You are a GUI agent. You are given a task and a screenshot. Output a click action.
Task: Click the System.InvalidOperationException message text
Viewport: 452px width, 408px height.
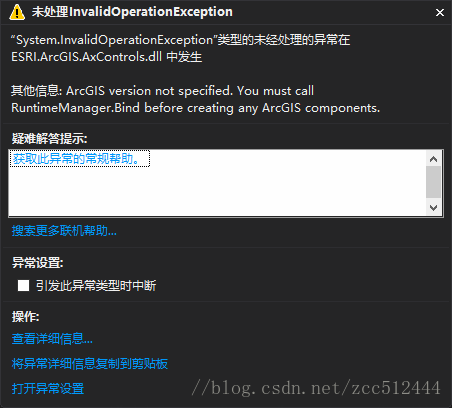pyautogui.click(x=181, y=48)
